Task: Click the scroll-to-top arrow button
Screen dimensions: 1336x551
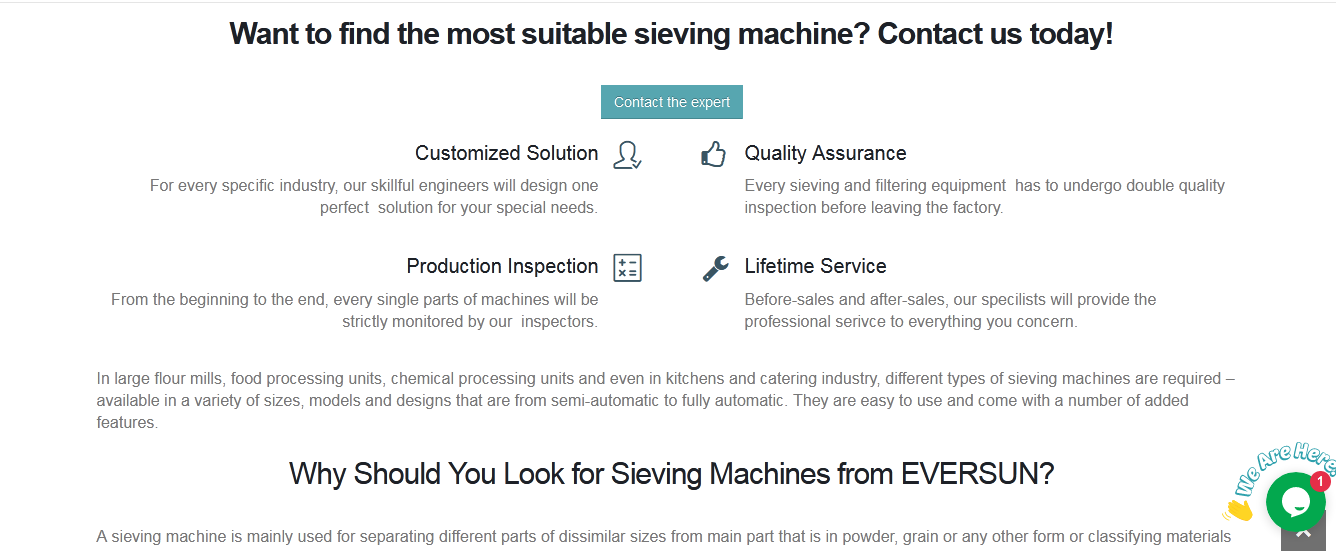Action: (1303, 535)
